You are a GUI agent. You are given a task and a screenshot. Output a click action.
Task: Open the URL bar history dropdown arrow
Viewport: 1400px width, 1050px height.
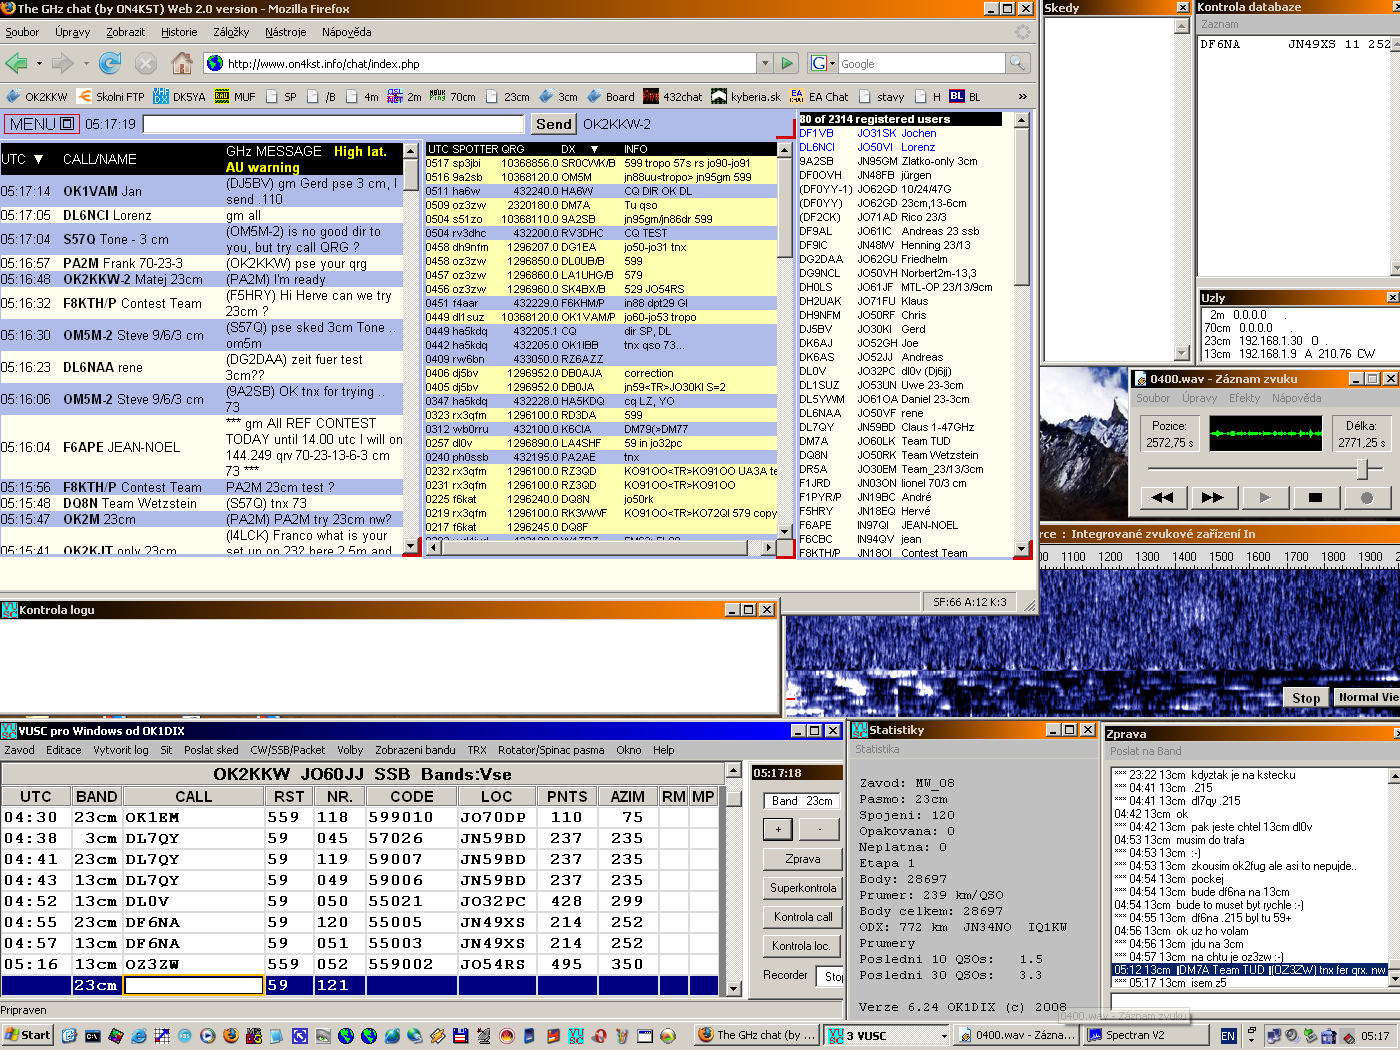tap(765, 63)
